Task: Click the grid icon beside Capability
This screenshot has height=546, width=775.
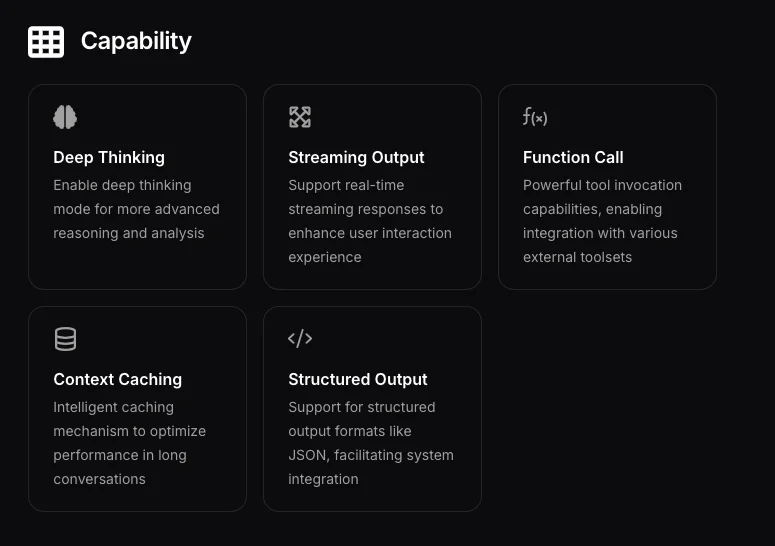Action: coord(46,42)
